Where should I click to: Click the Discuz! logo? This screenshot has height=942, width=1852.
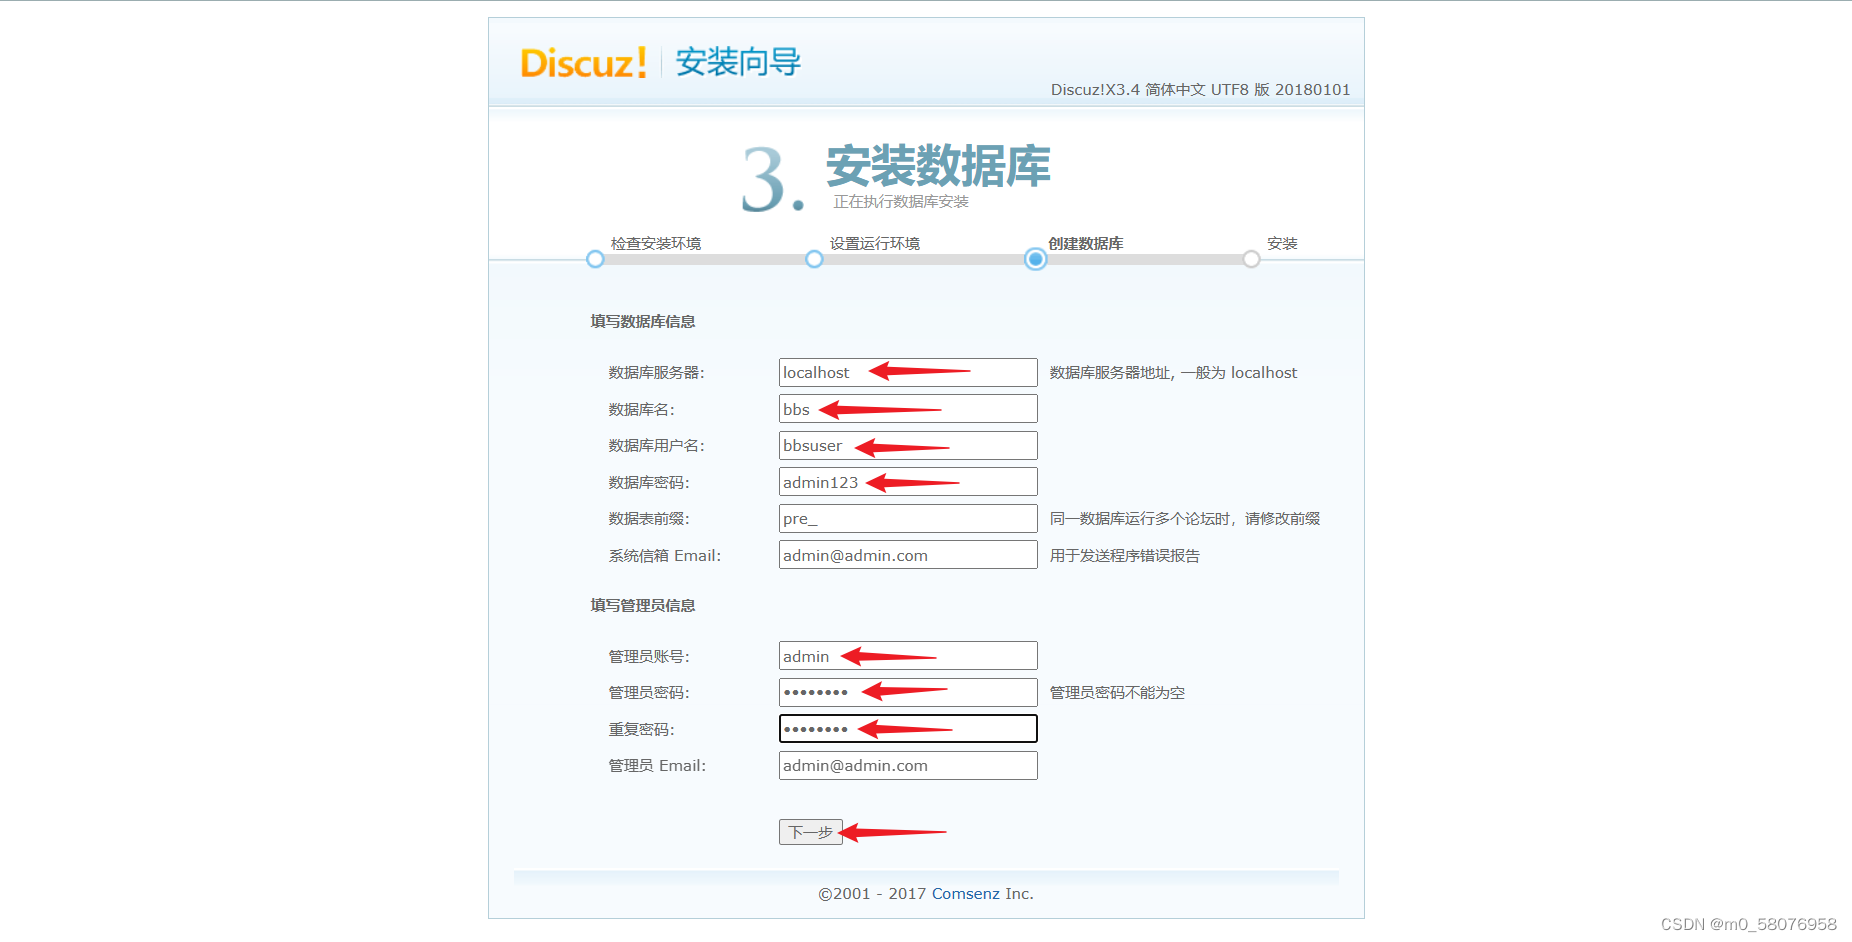[x=583, y=62]
